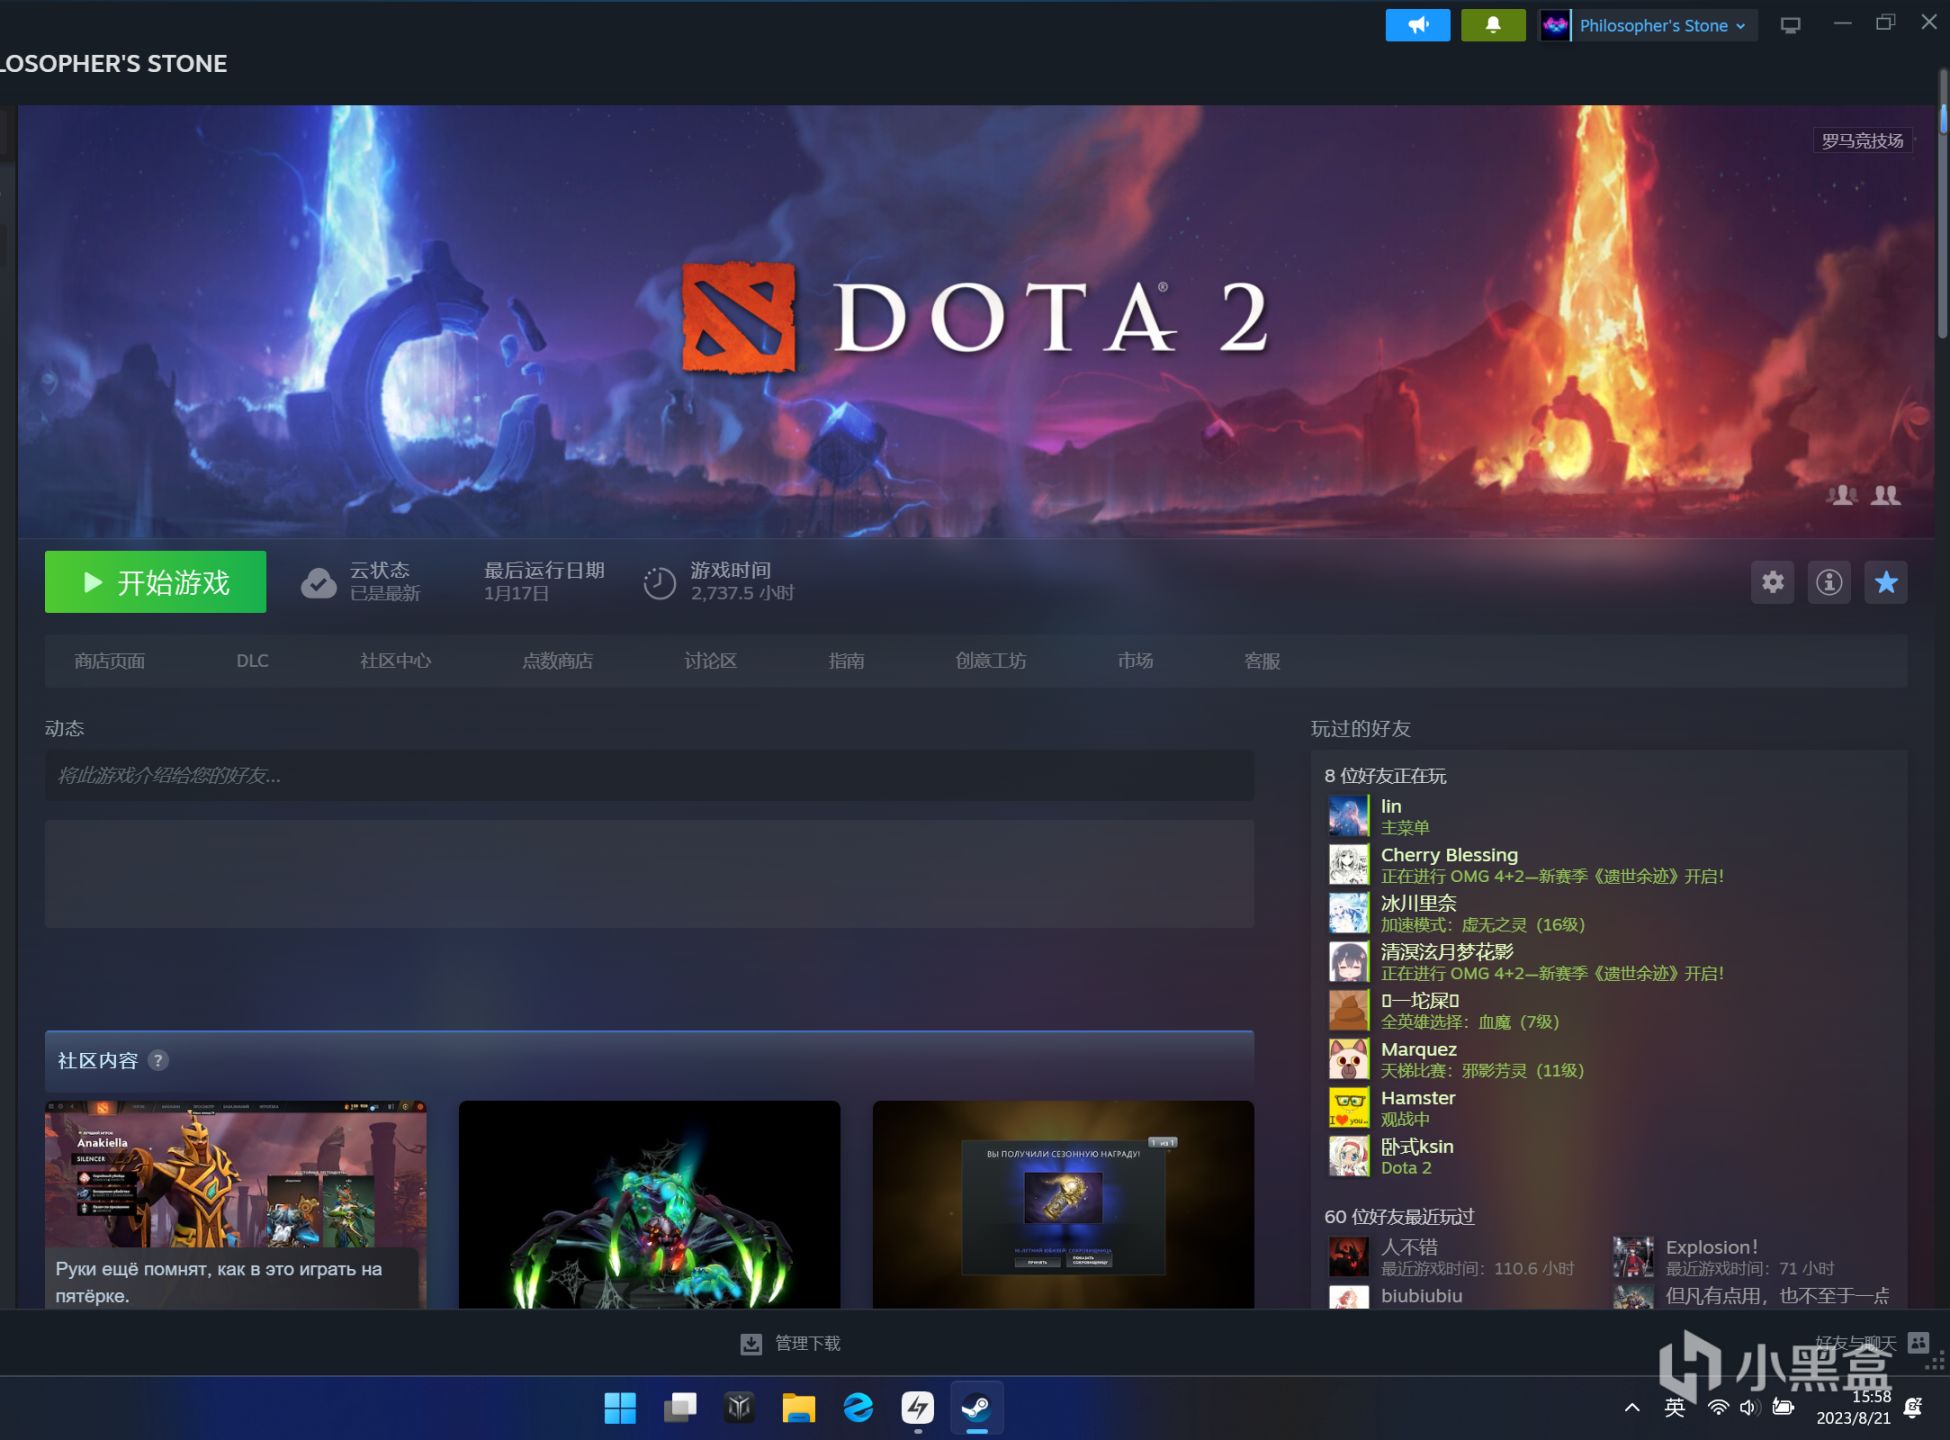Click the Wi-Fi network tray icon
1950x1440 pixels.
coord(1718,1407)
